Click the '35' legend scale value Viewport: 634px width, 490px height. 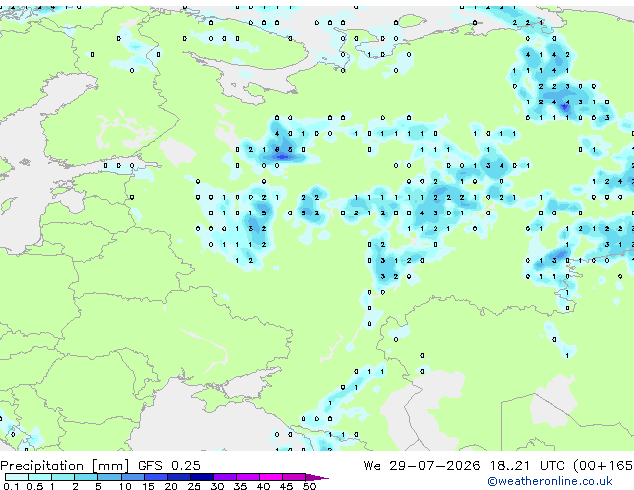[240, 486]
